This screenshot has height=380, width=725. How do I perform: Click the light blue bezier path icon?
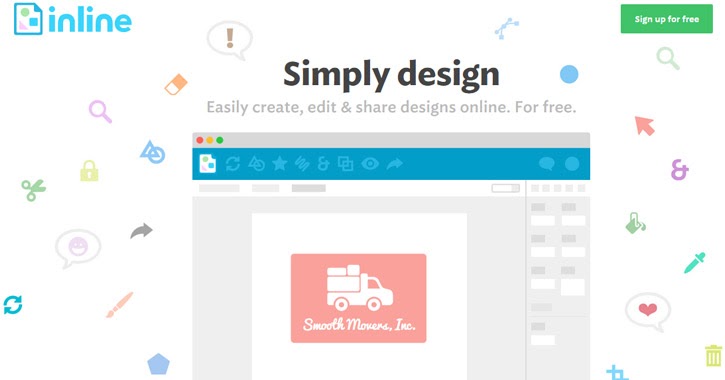point(506,29)
